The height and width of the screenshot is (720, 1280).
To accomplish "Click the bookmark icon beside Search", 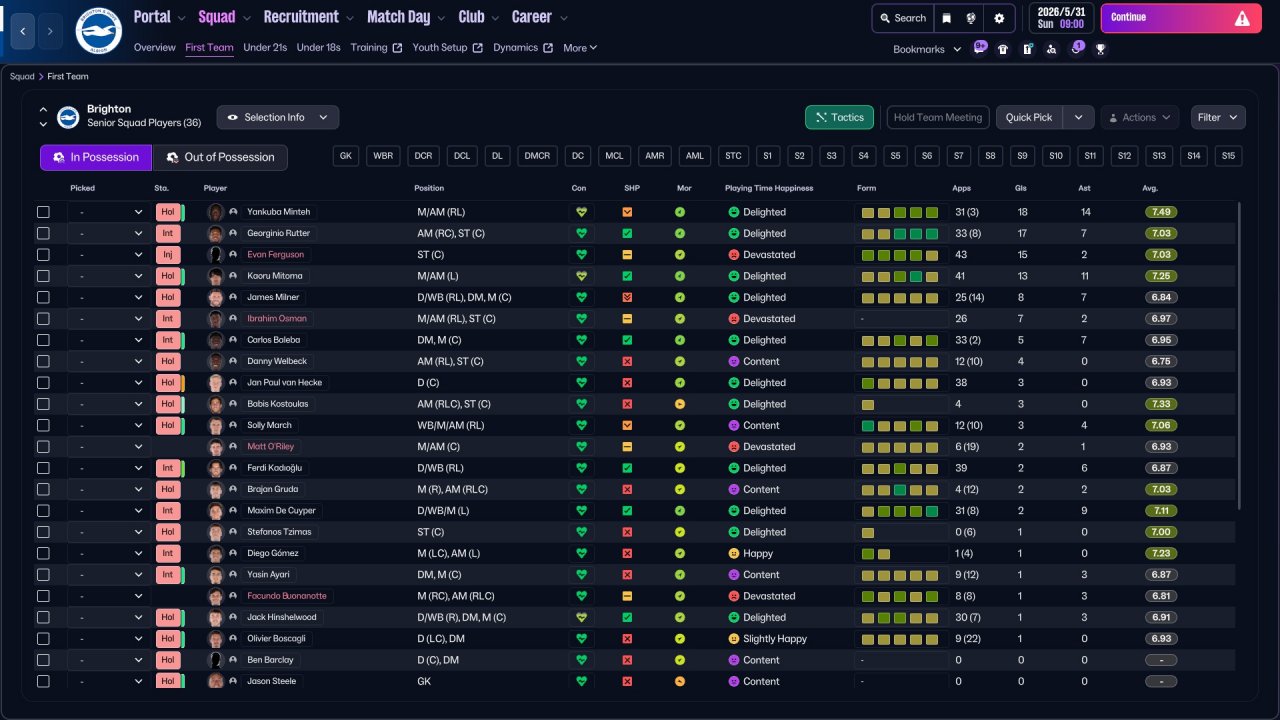I will (x=946, y=18).
